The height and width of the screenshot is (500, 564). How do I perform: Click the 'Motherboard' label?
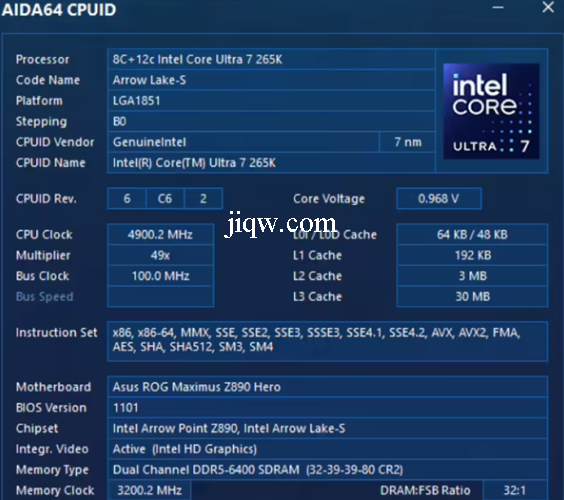click(53, 387)
